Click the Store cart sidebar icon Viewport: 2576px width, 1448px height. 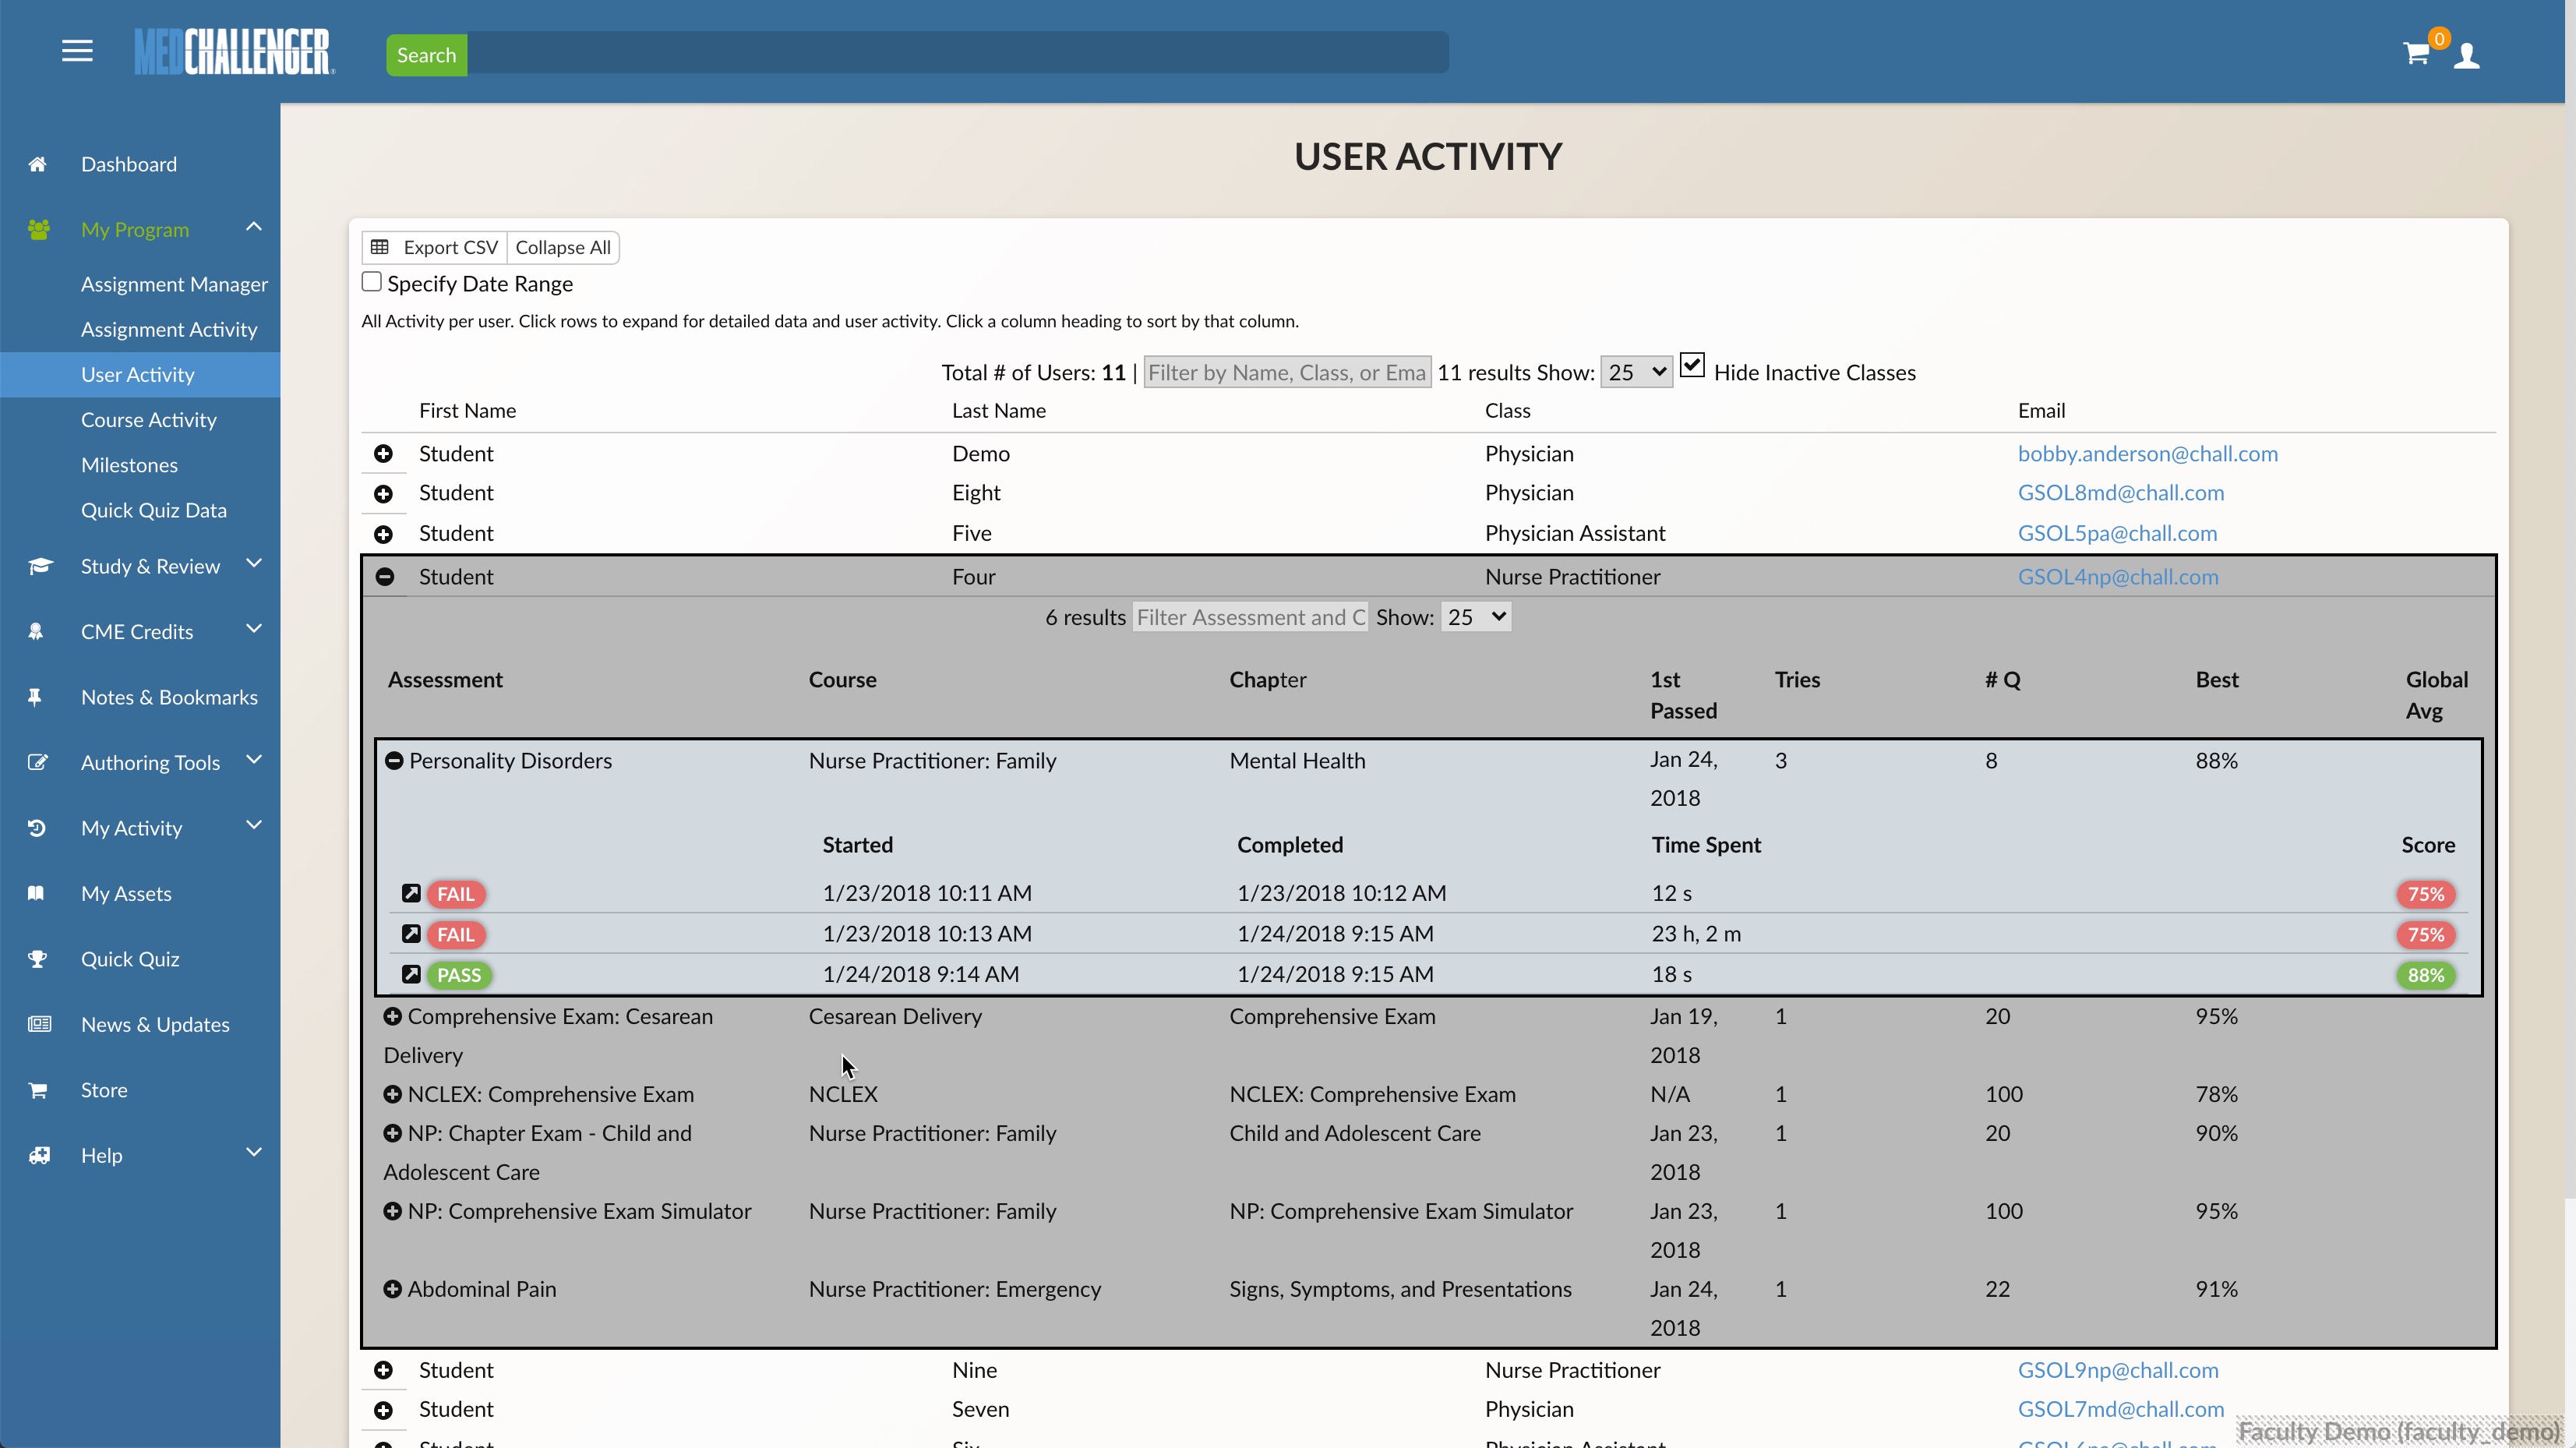pyautogui.click(x=37, y=1090)
